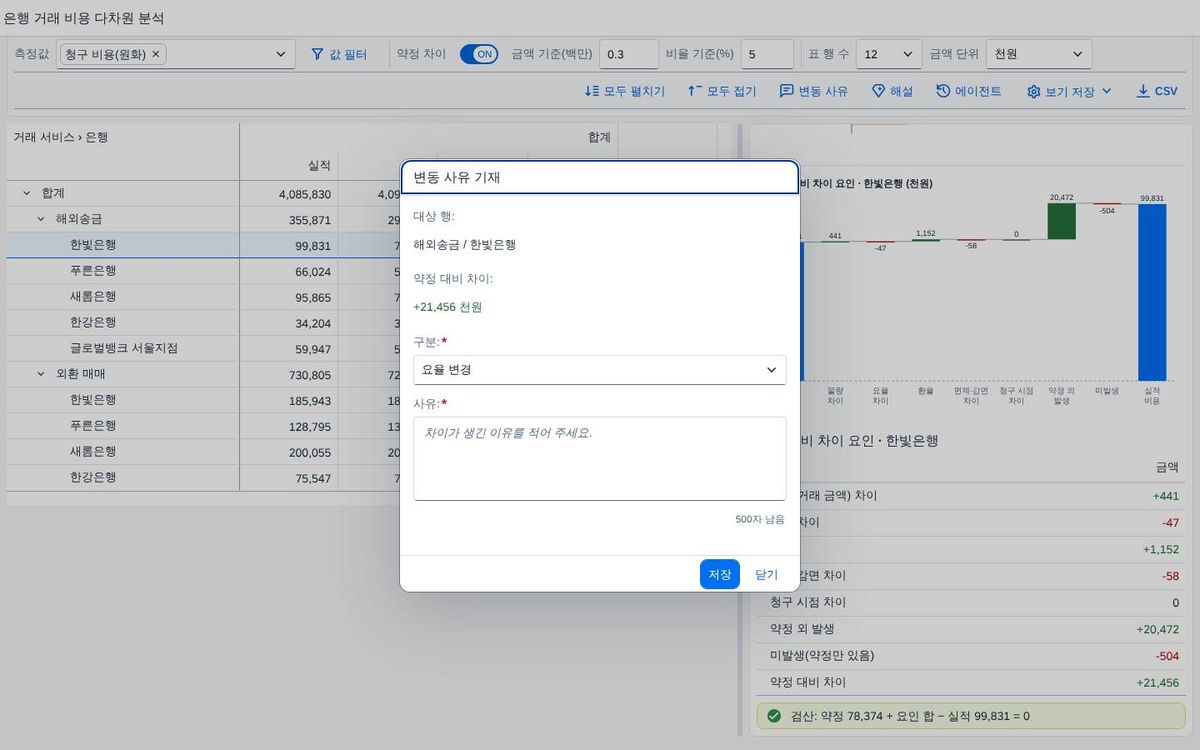This screenshot has width=1200, height=750.
Task: Click the 해설 toolbar button
Action: point(892,91)
